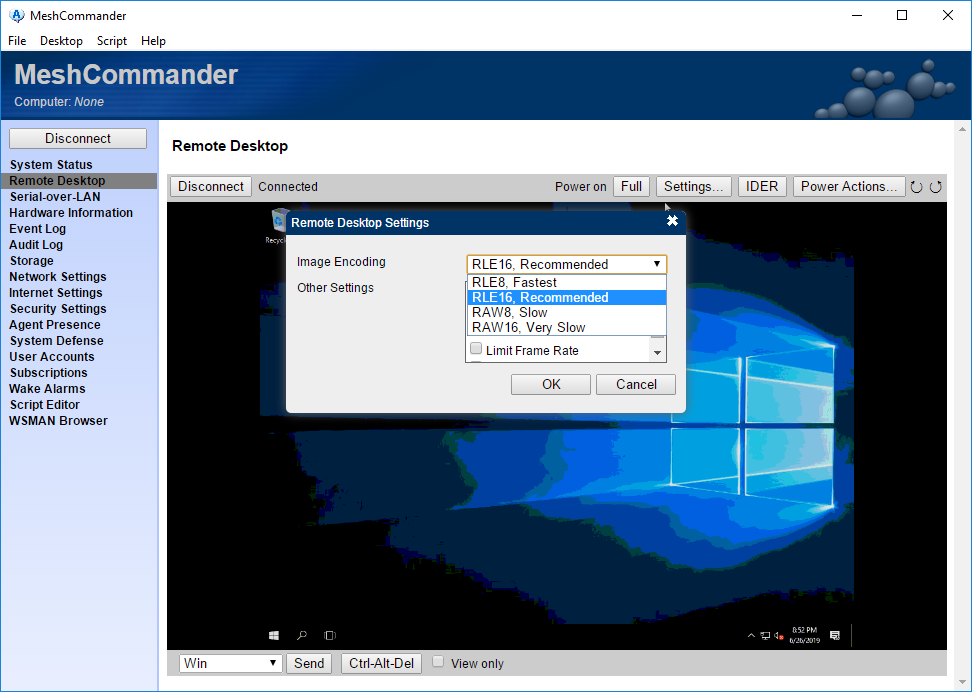Open Script Editor page
This screenshot has height=692, width=972.
coord(45,405)
